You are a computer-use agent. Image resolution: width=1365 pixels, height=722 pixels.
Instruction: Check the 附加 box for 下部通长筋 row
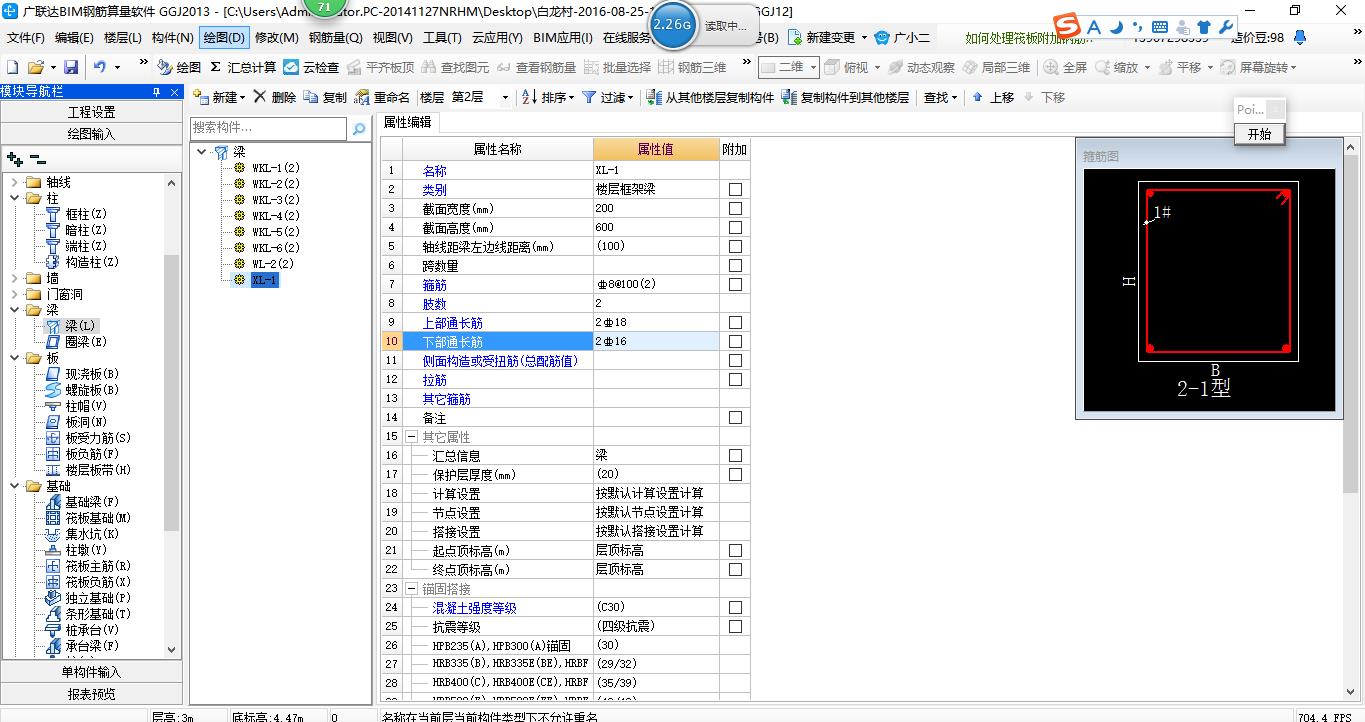tap(735, 341)
